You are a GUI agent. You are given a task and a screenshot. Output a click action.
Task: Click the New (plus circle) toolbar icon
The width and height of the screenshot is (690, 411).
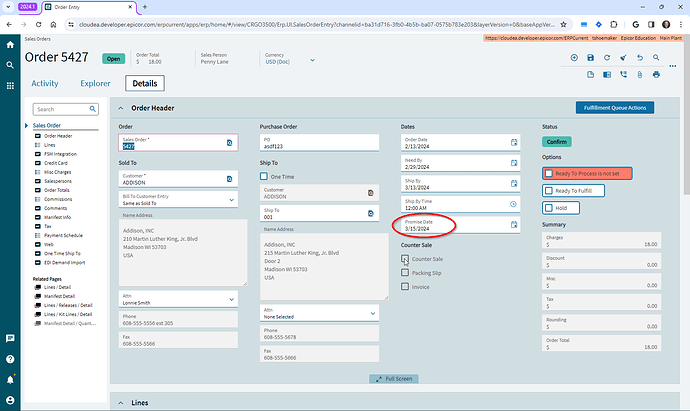574,58
